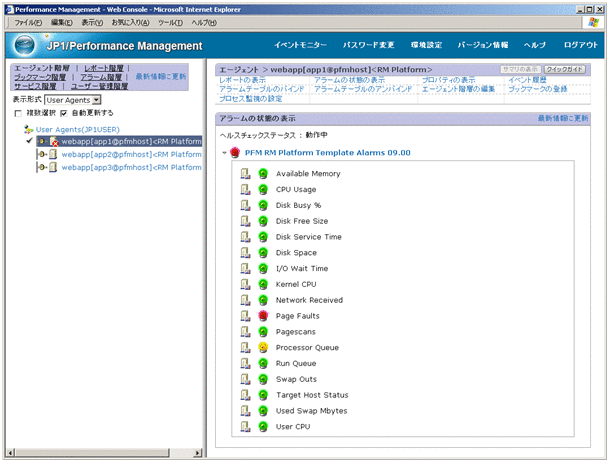
Task: Open the イベントモニター header link
Action: pos(301,46)
